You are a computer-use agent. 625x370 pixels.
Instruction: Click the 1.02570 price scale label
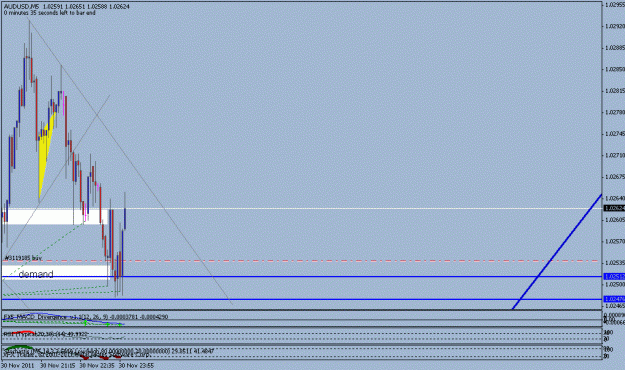(615, 242)
